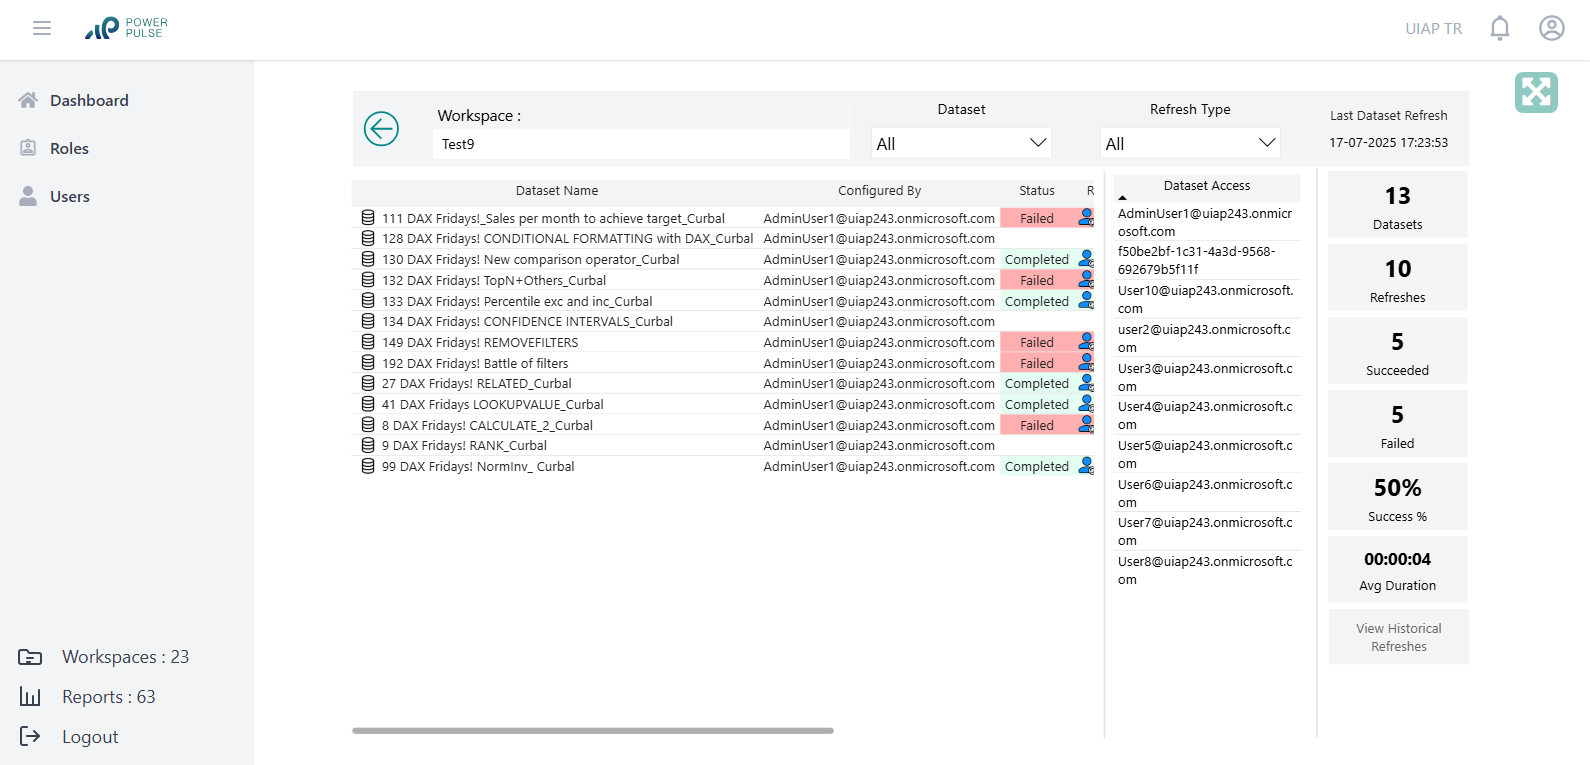The width and height of the screenshot is (1590, 765).
Task: Toggle the green full-screen expand icon
Action: pos(1536,92)
